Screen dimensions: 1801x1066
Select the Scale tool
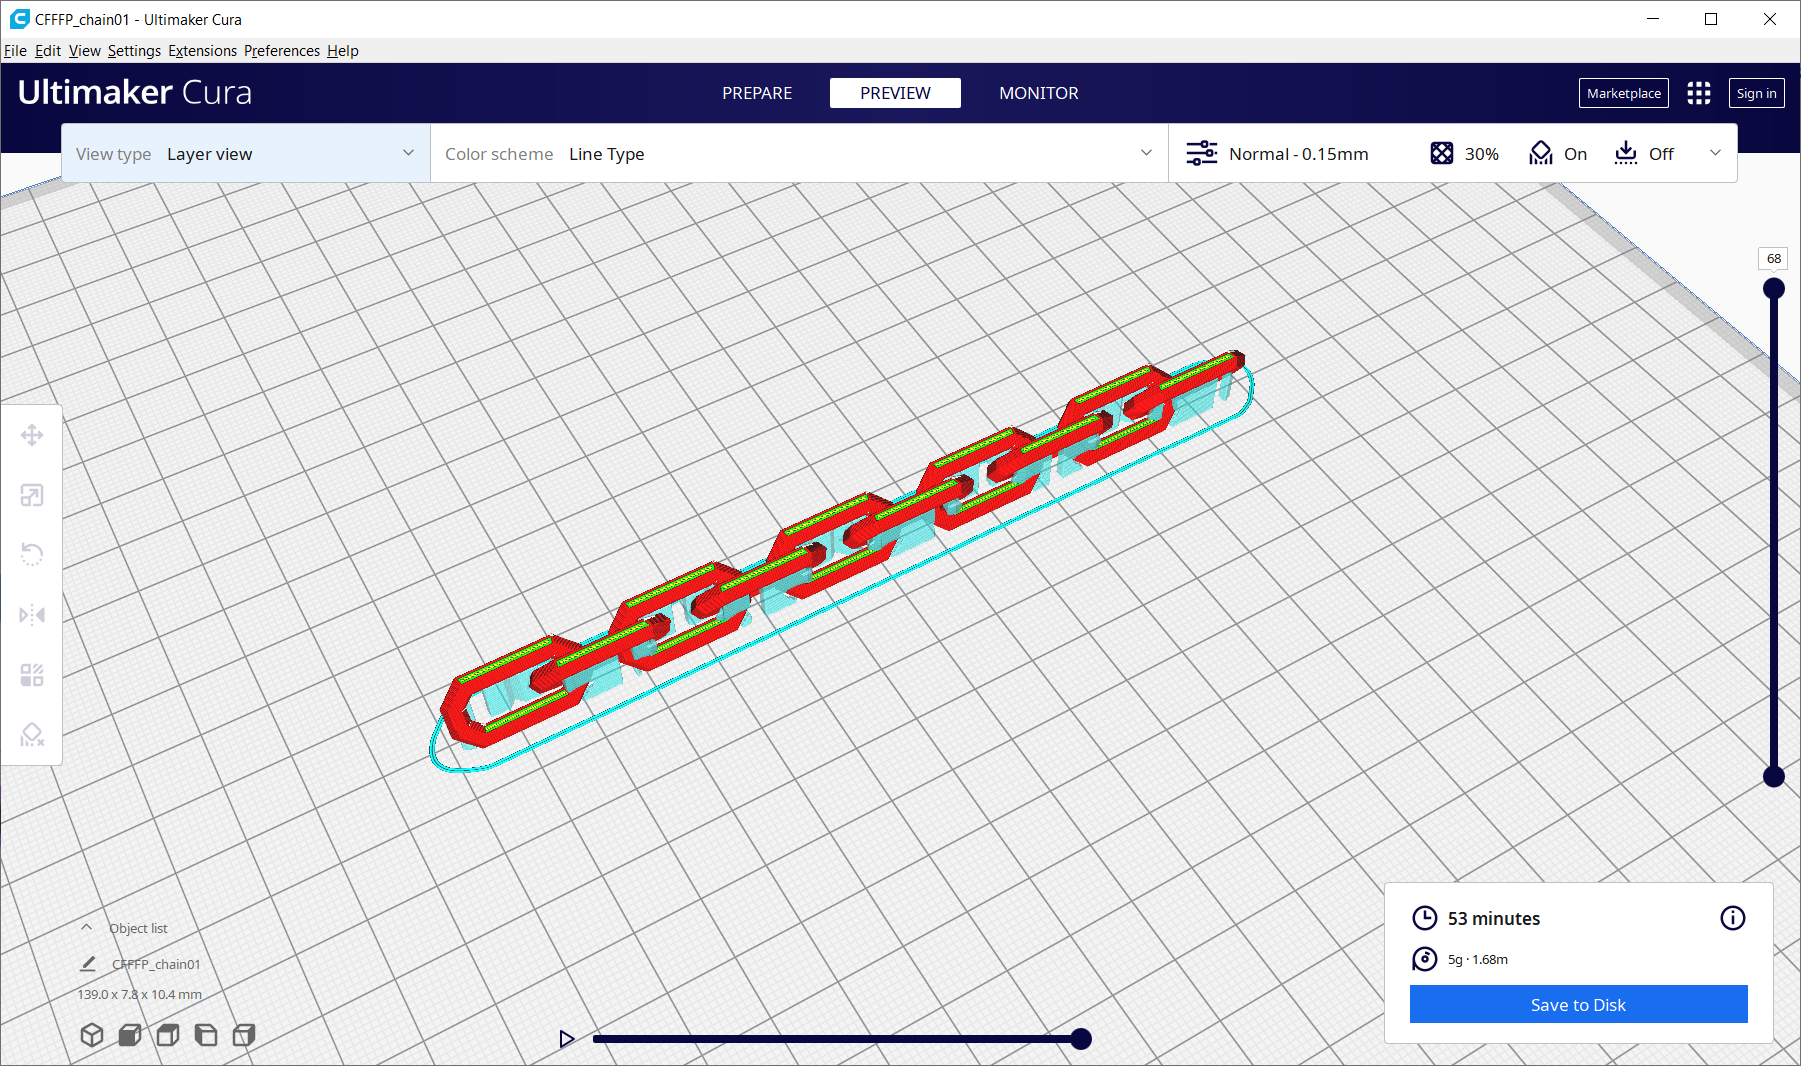point(31,495)
